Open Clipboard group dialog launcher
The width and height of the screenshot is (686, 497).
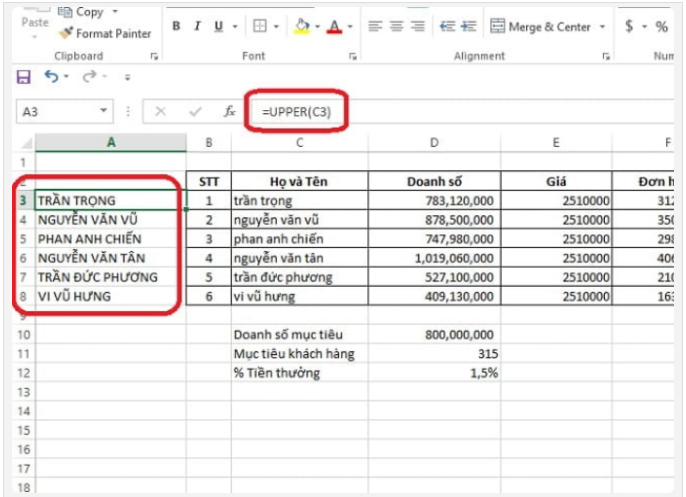pos(154,56)
